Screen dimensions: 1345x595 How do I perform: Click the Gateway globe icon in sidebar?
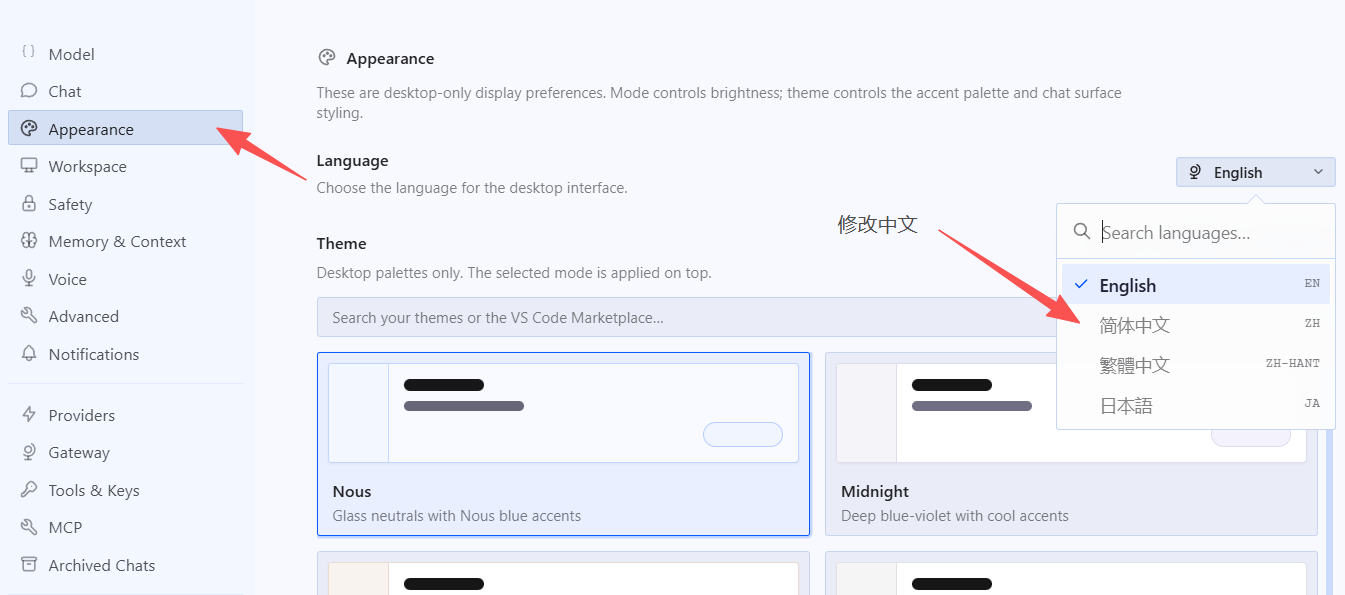(x=29, y=452)
